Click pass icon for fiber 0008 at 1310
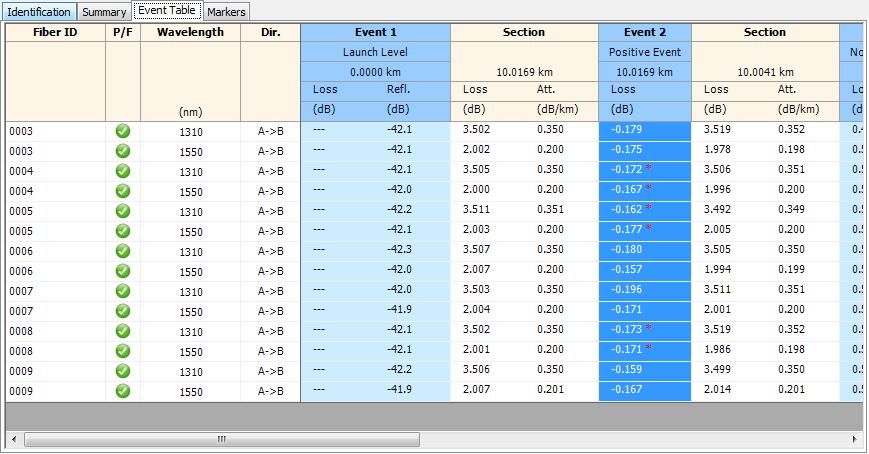This screenshot has height=454, width=869. pos(123,331)
